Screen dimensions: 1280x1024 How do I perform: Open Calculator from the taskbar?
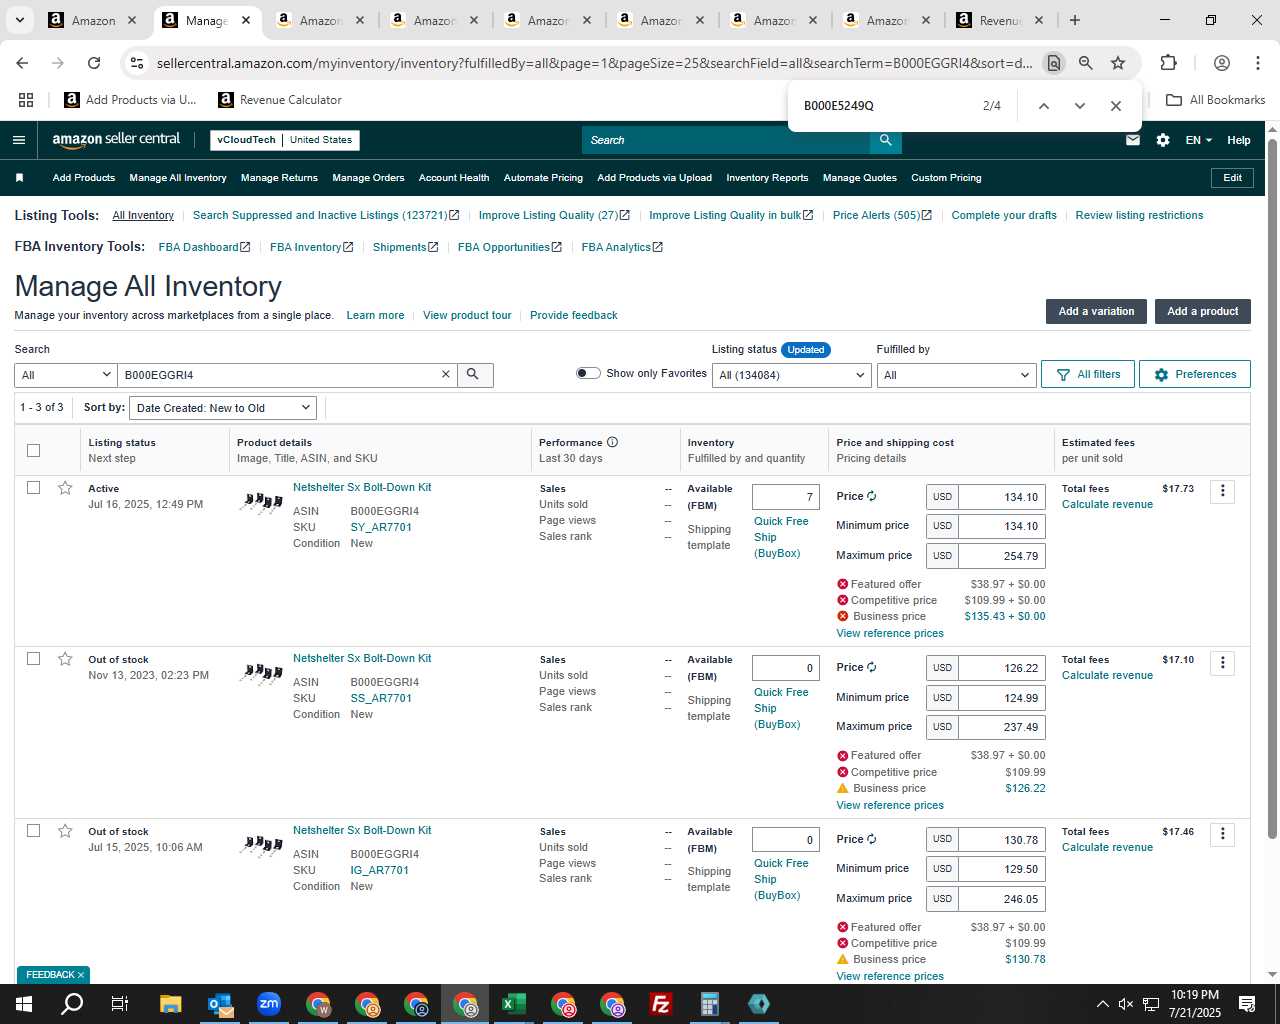coord(710,1004)
